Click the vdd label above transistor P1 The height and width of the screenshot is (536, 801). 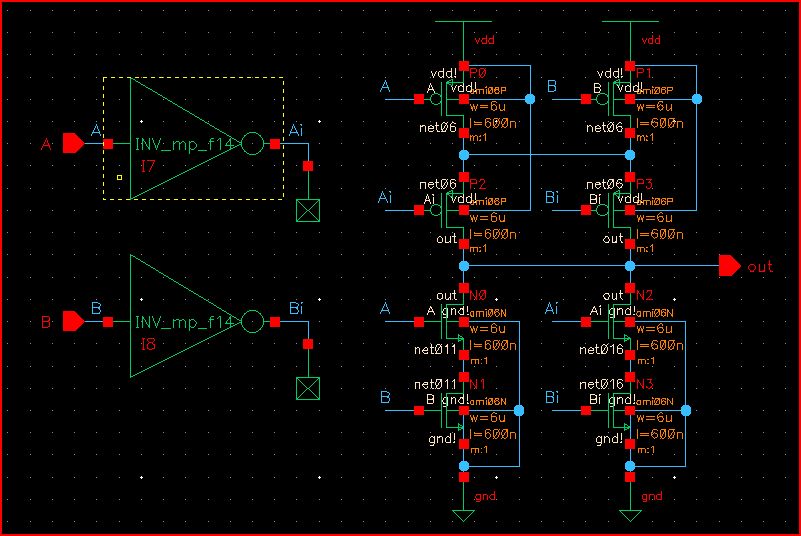pos(651,40)
